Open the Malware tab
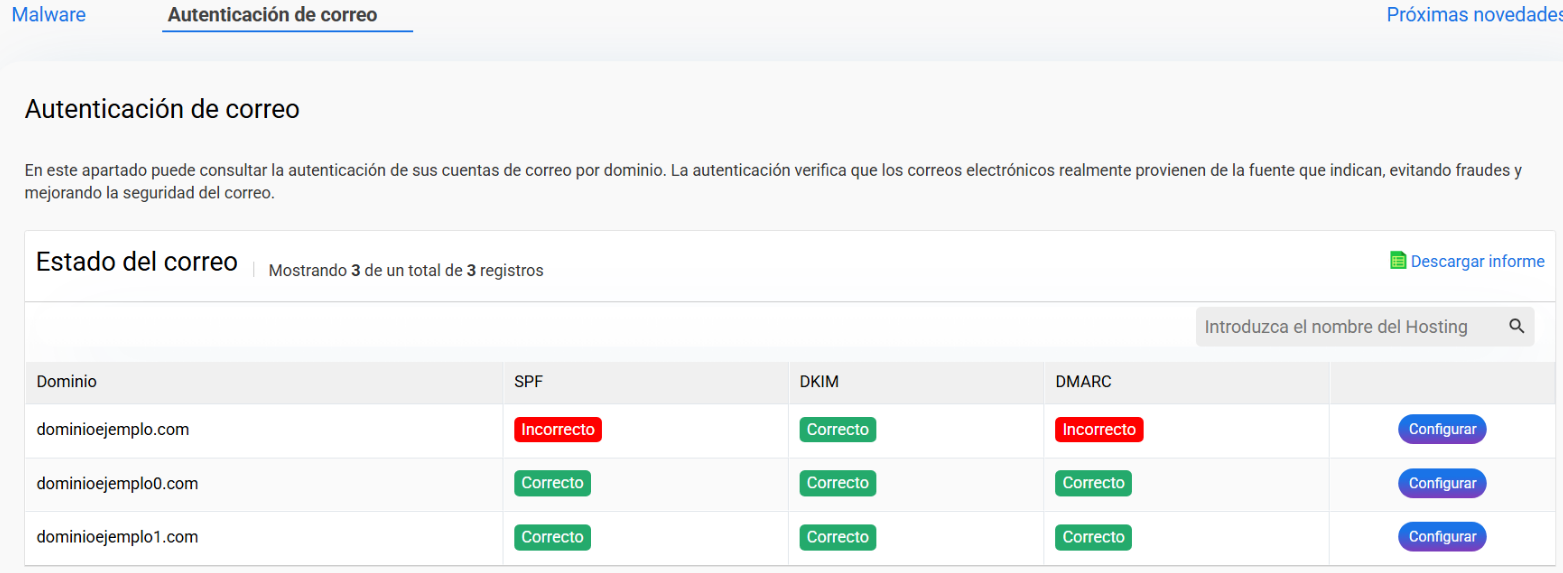This screenshot has width=1563, height=573. (x=48, y=15)
